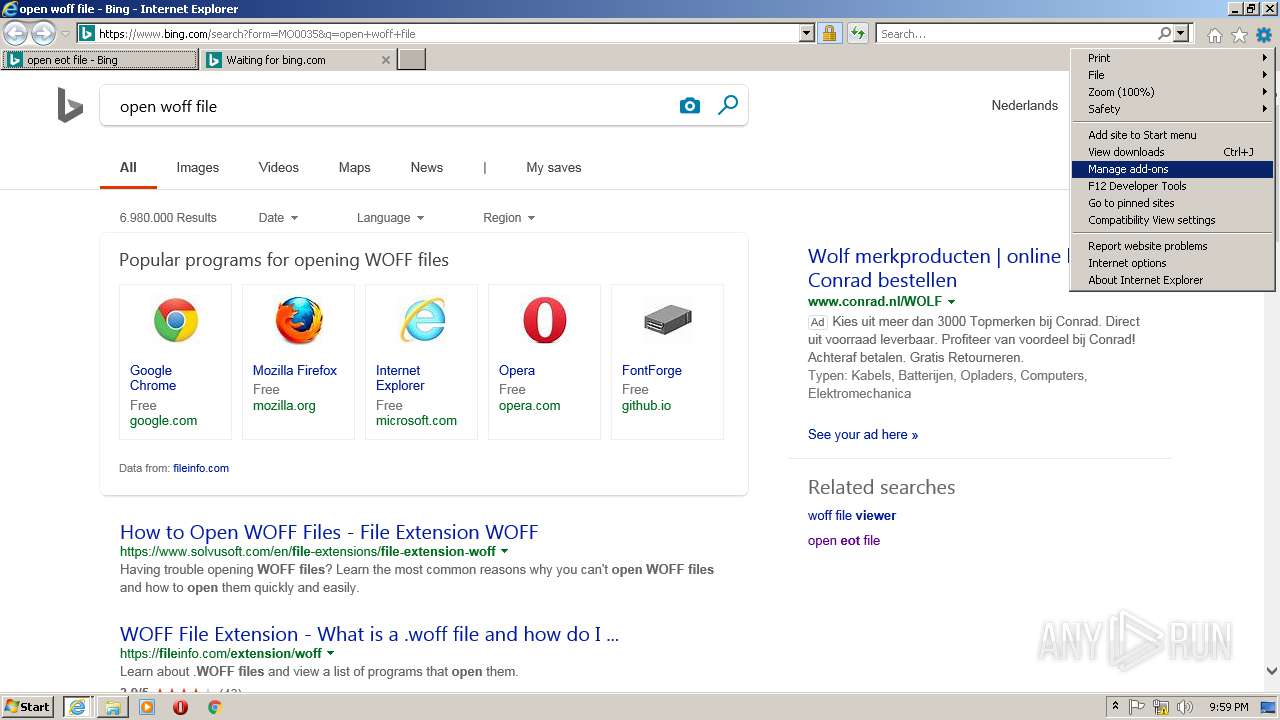The image size is (1280, 720).
Task: Open Opera taskbar icon
Action: pos(180,707)
